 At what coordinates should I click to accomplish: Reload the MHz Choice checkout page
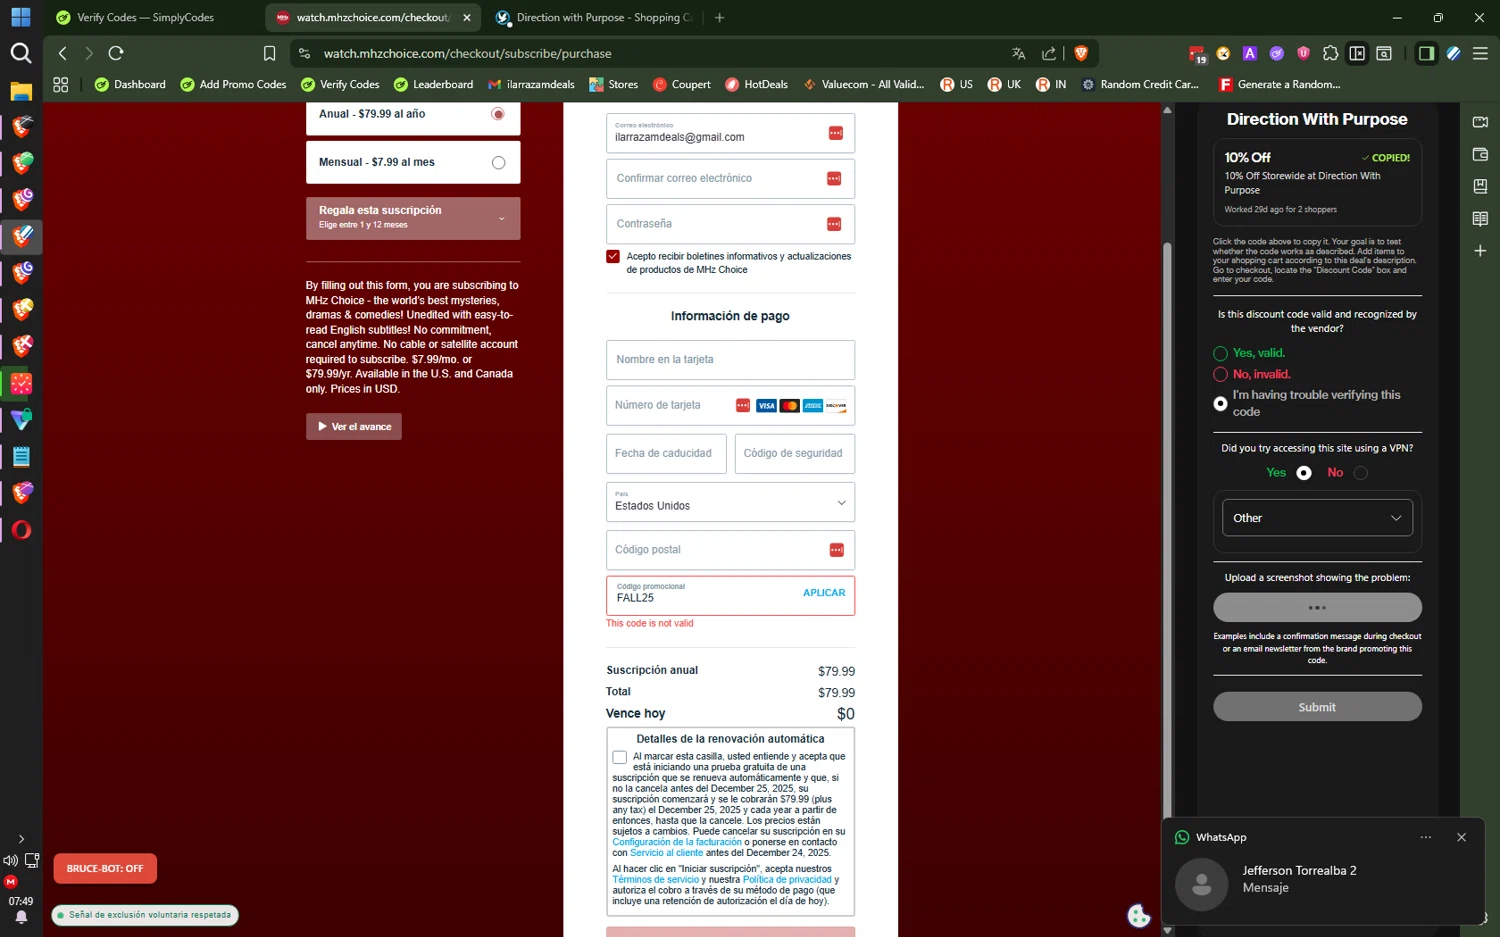[116, 53]
